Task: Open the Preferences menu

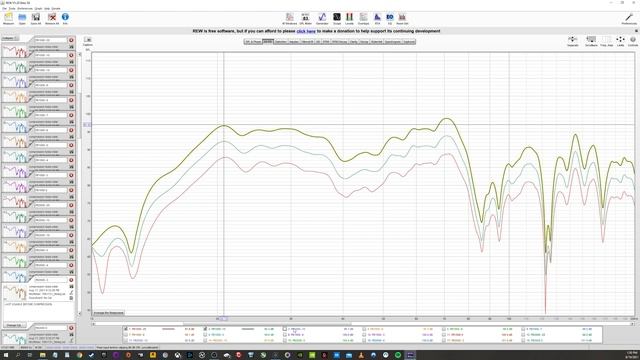Action: pyautogui.click(x=25, y=8)
